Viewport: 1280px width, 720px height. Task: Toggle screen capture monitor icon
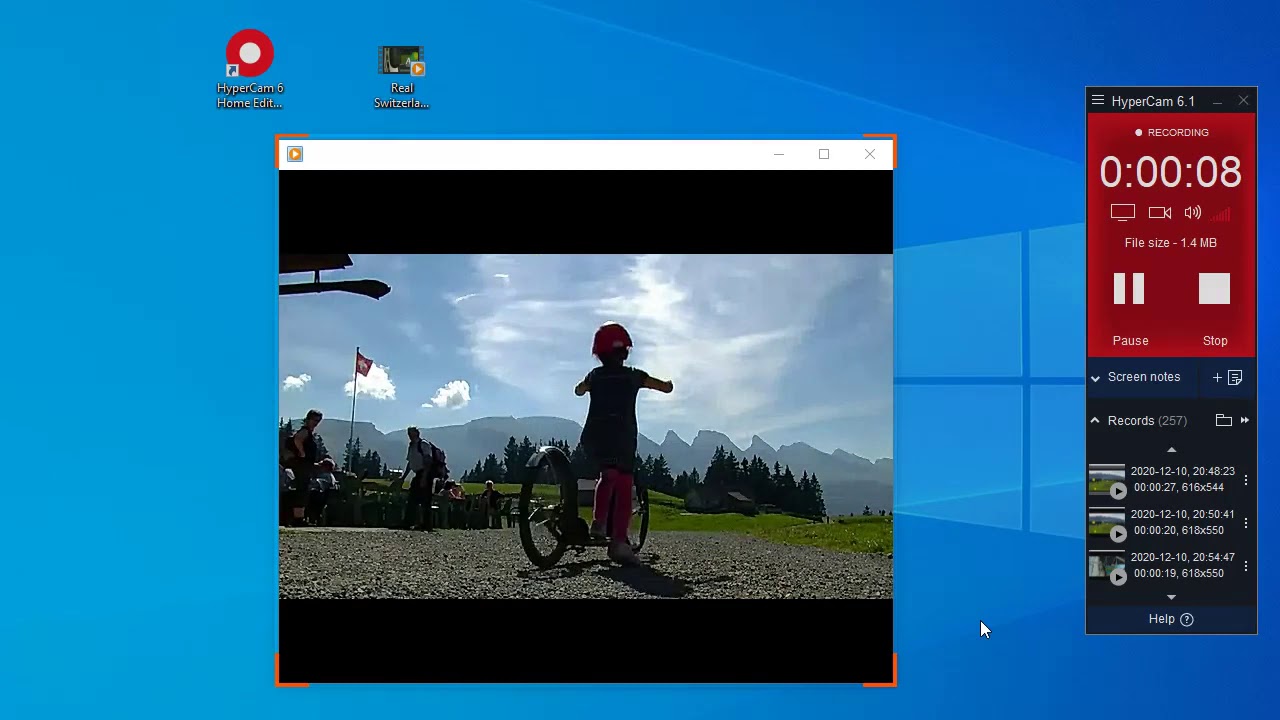1123,212
